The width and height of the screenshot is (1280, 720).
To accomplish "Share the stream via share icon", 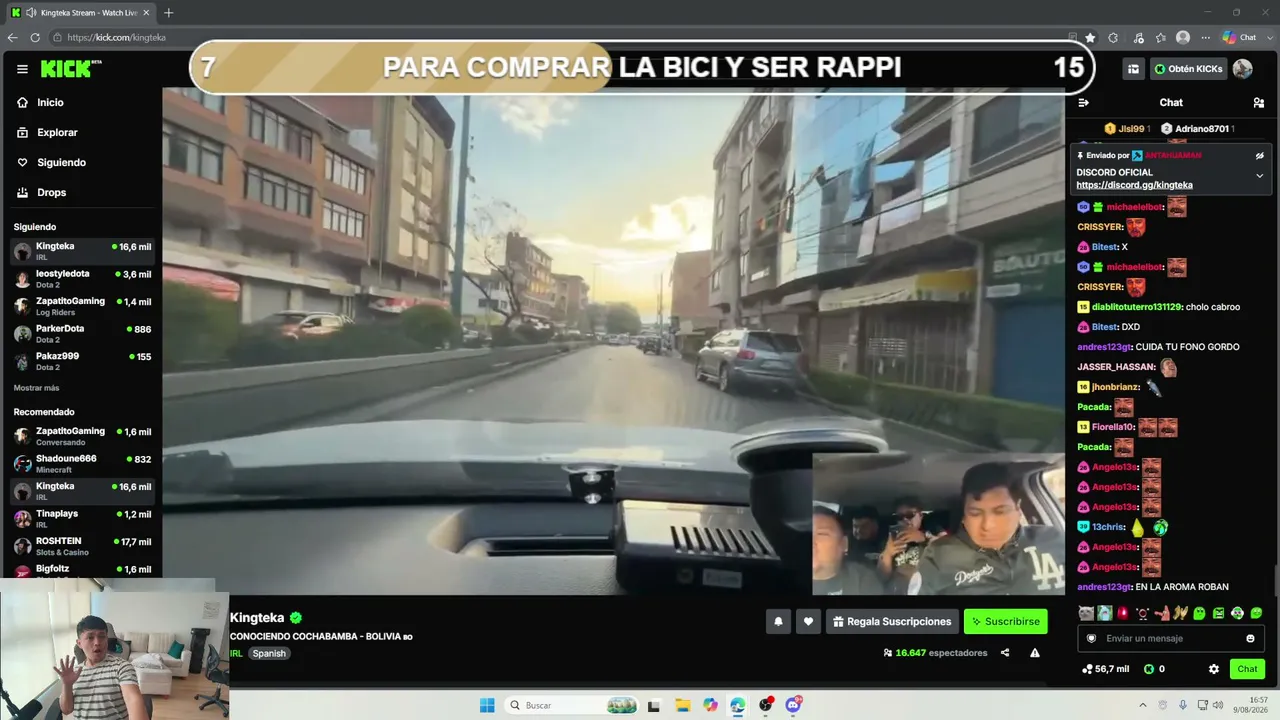I will coord(1005,653).
